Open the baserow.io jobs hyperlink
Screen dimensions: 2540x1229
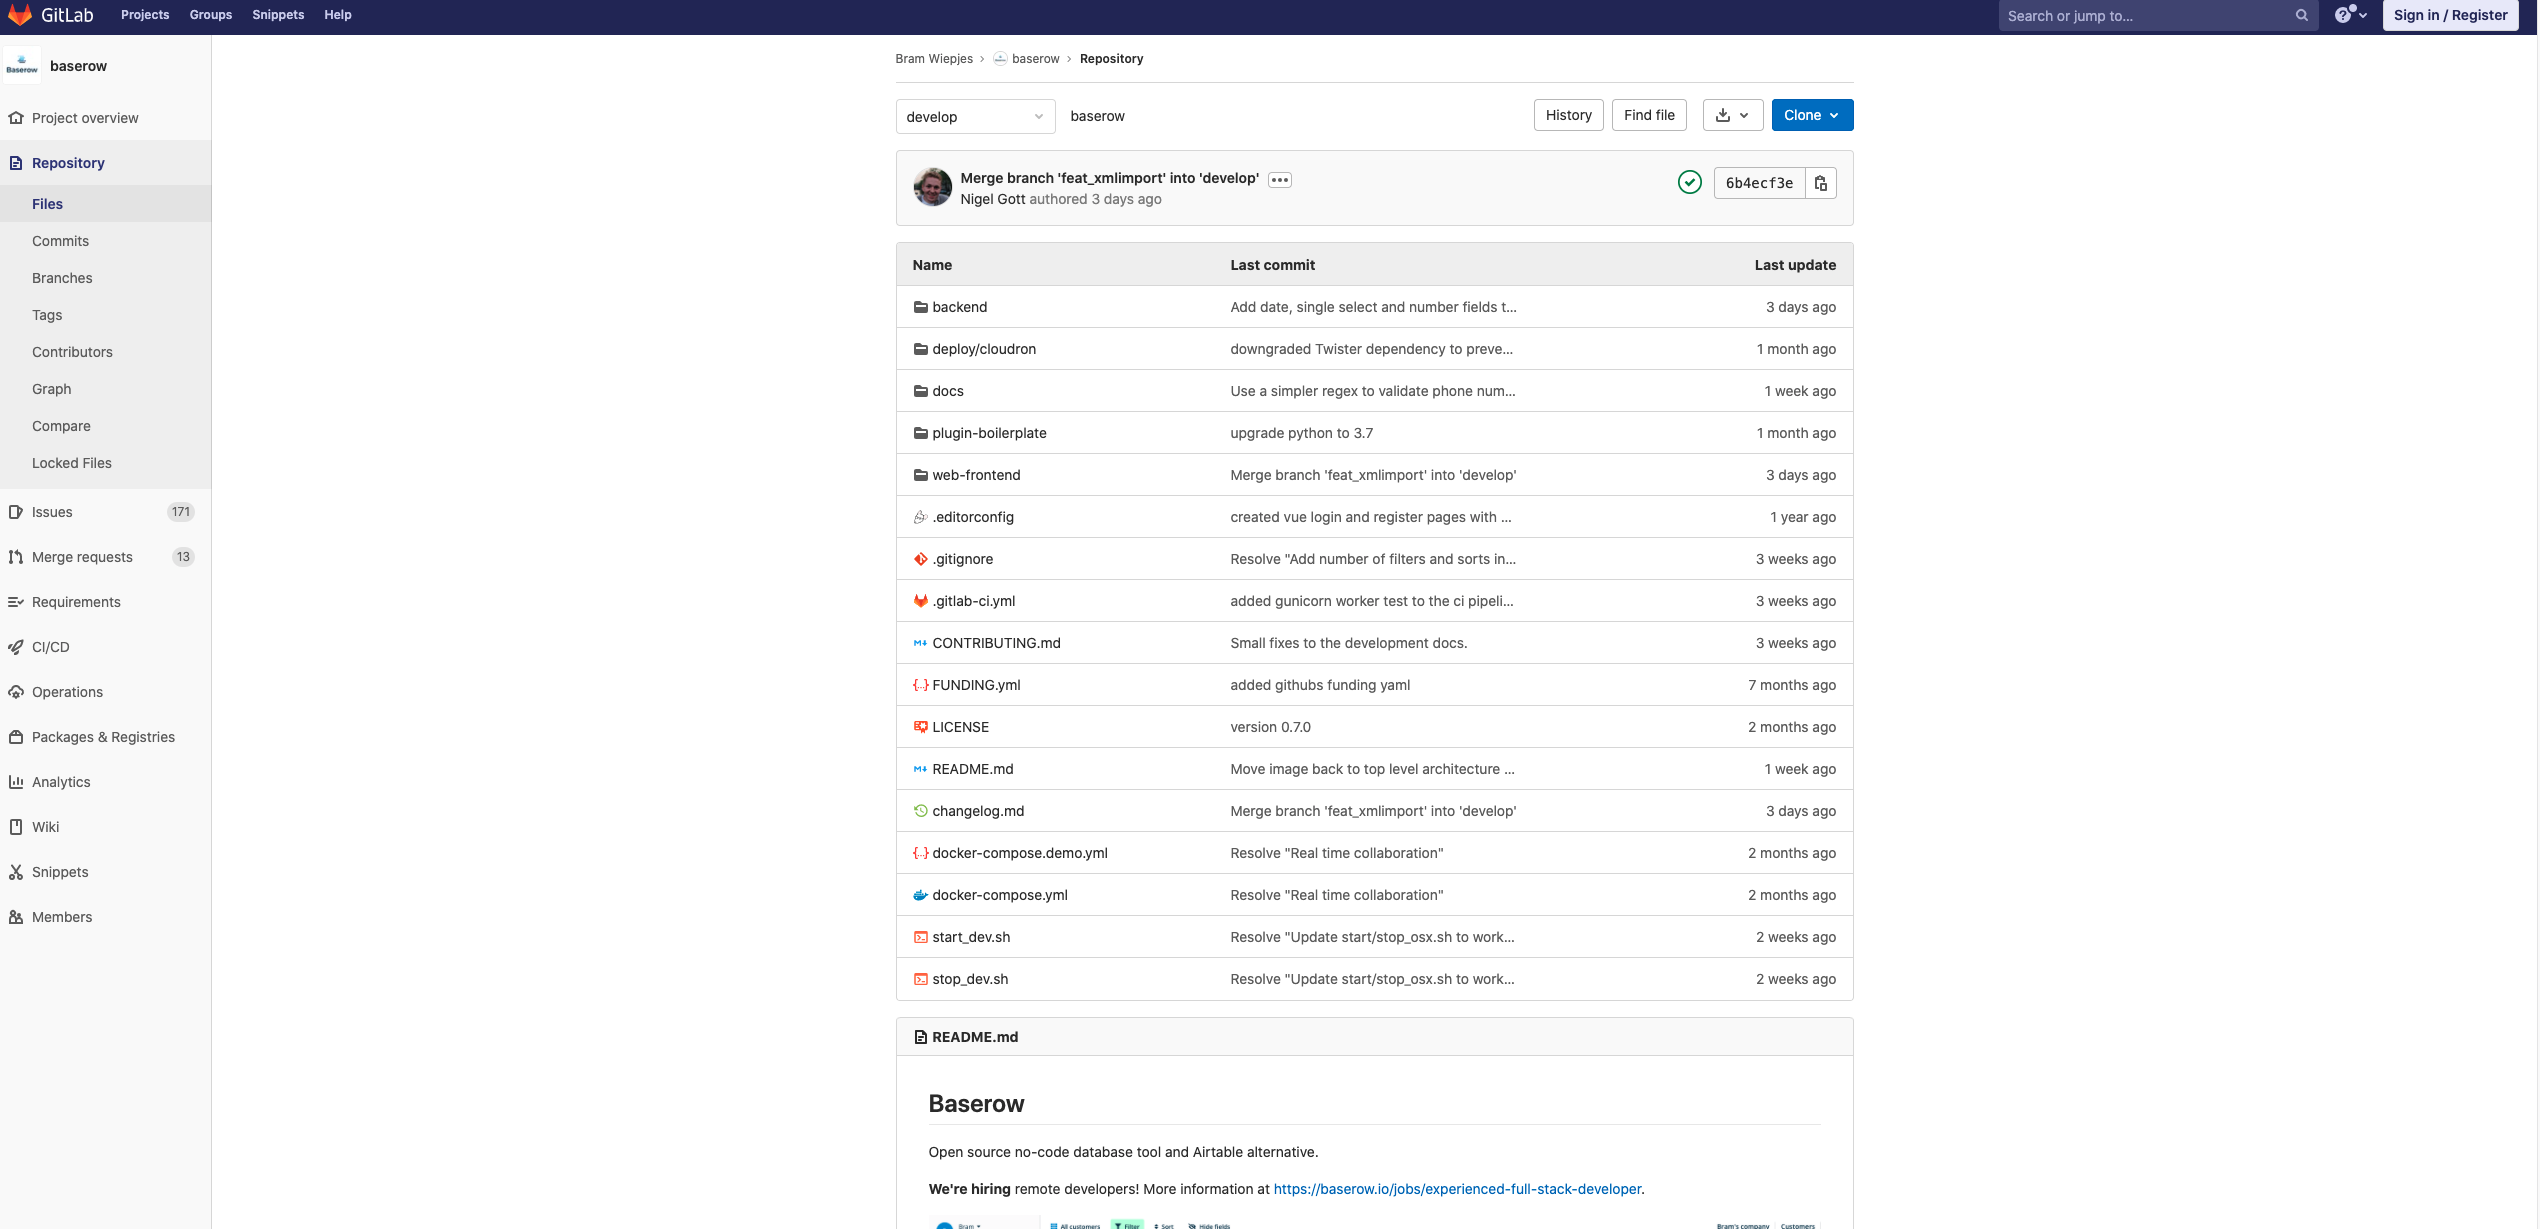[1456, 1189]
